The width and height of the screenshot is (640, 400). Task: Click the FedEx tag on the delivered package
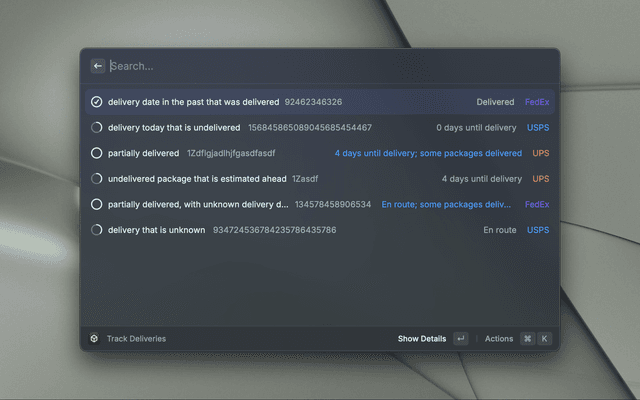click(x=537, y=102)
